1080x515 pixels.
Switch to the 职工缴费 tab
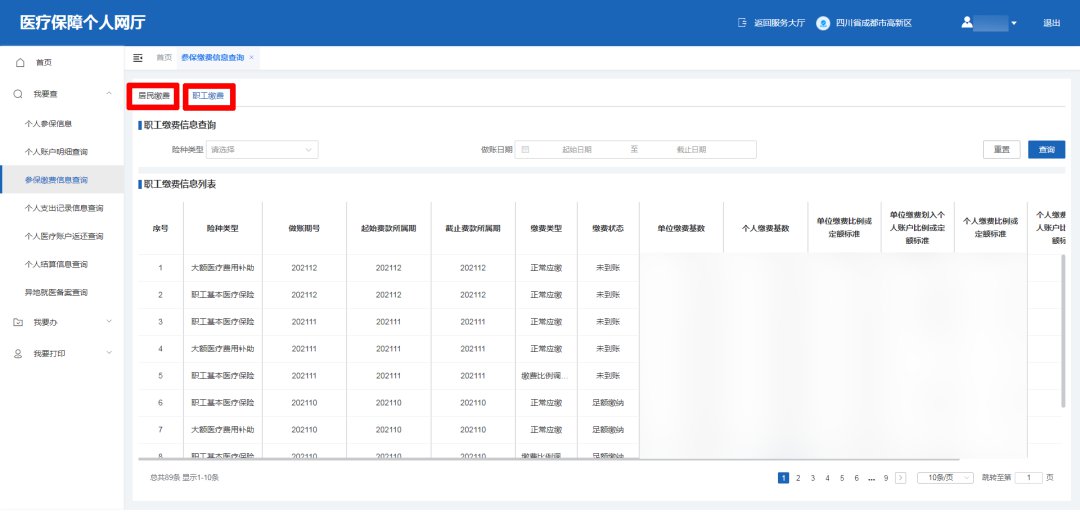click(x=208, y=96)
